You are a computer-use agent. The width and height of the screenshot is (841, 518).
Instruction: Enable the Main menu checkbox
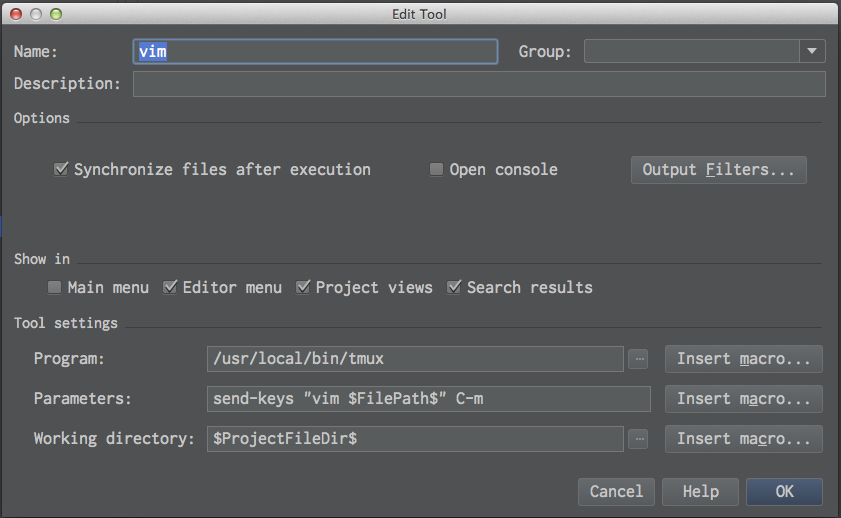point(55,288)
